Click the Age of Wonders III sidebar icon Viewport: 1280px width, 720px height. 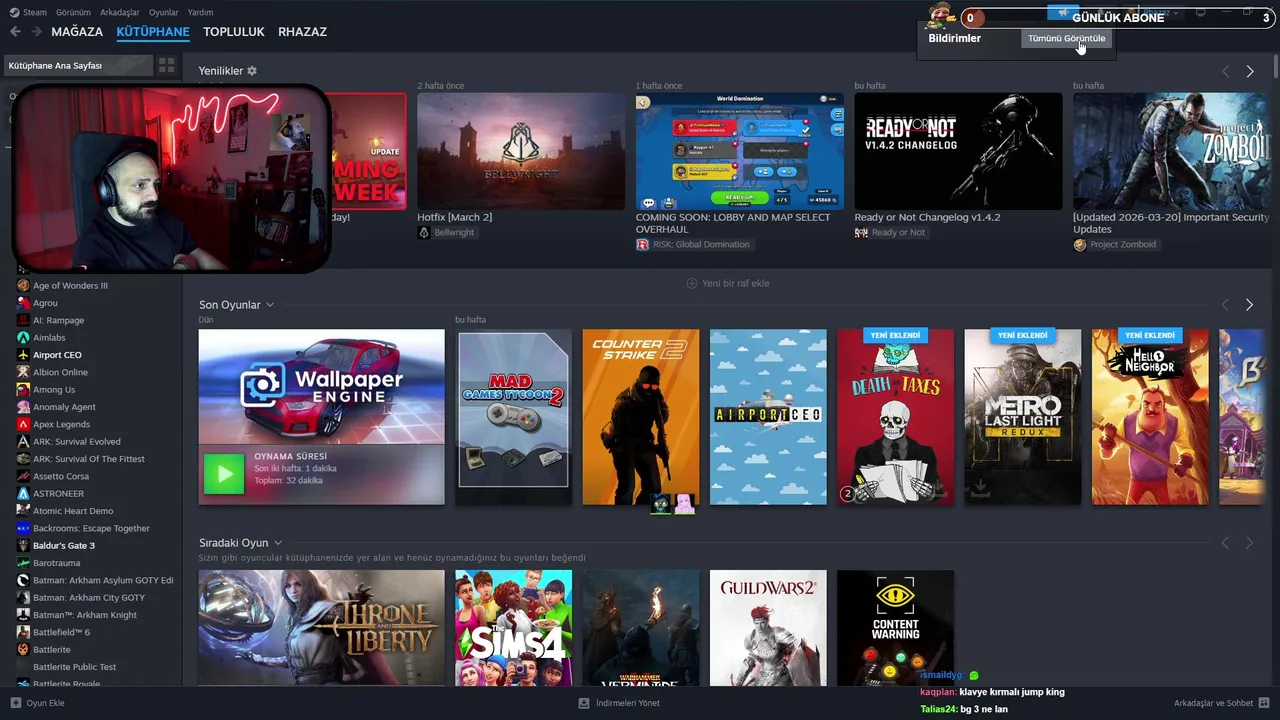point(23,286)
